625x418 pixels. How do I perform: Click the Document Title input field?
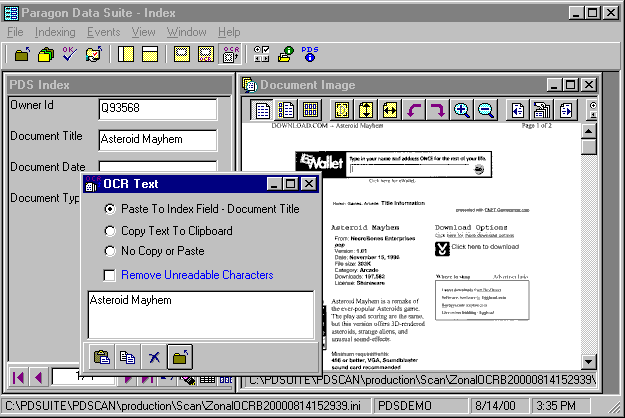tap(158, 140)
